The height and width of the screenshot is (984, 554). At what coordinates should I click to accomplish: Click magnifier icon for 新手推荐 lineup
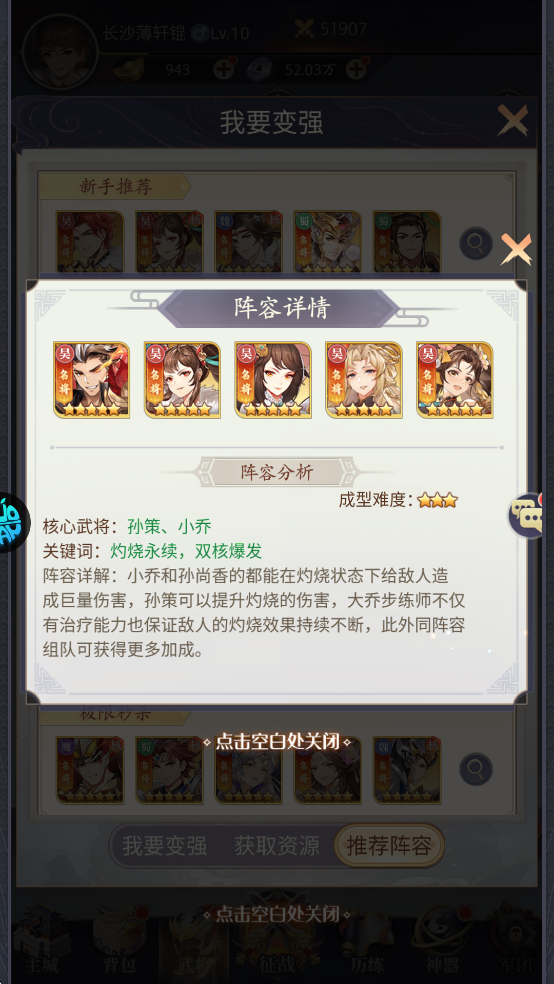pyautogui.click(x=476, y=243)
